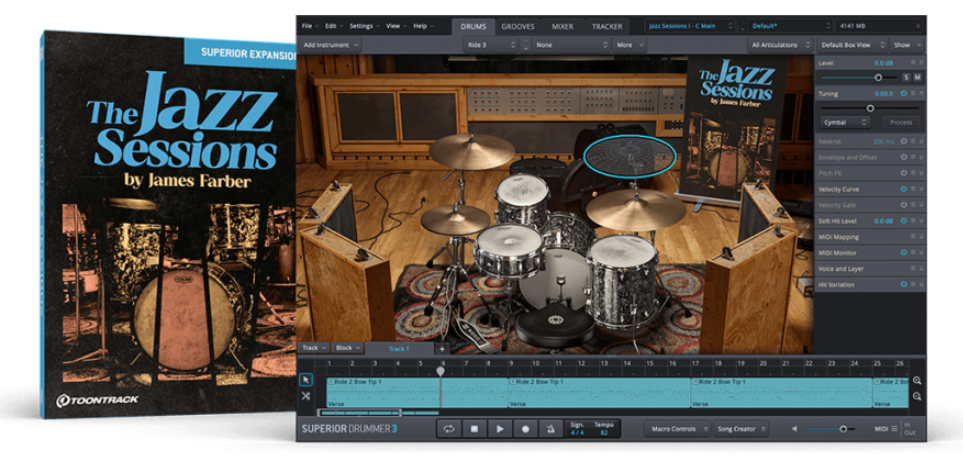Image resolution: width=963 pixels, height=466 pixels.
Task: Open Voice and Layer menu icon
Action: (x=913, y=268)
